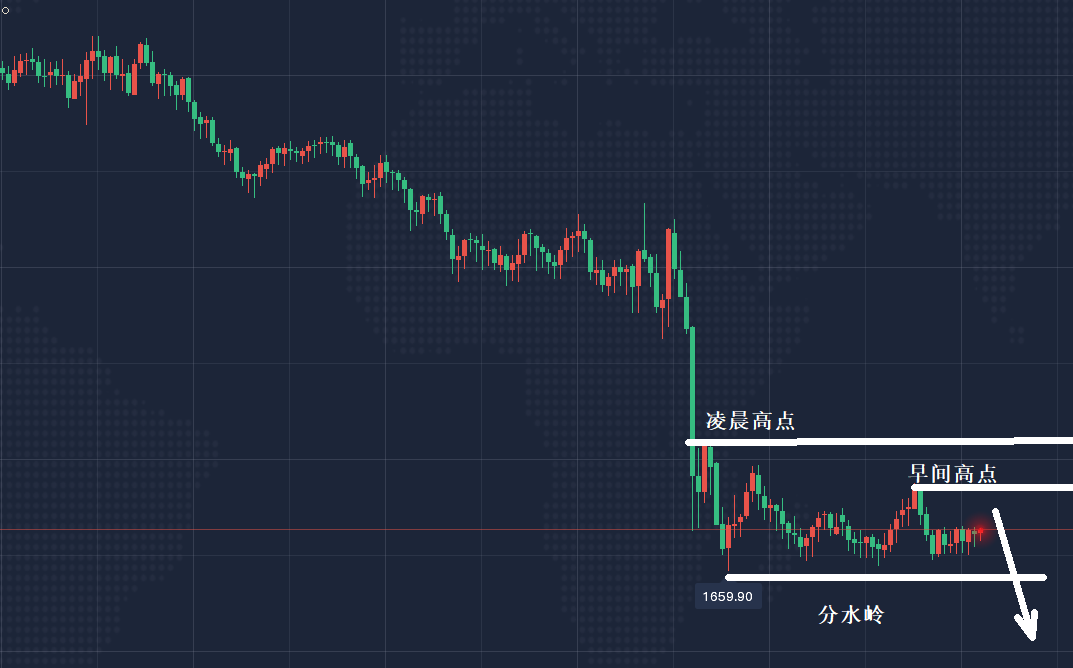Click the small circle icon in the top-left corner
Screen dimensions: 1073x668
(4, 8)
